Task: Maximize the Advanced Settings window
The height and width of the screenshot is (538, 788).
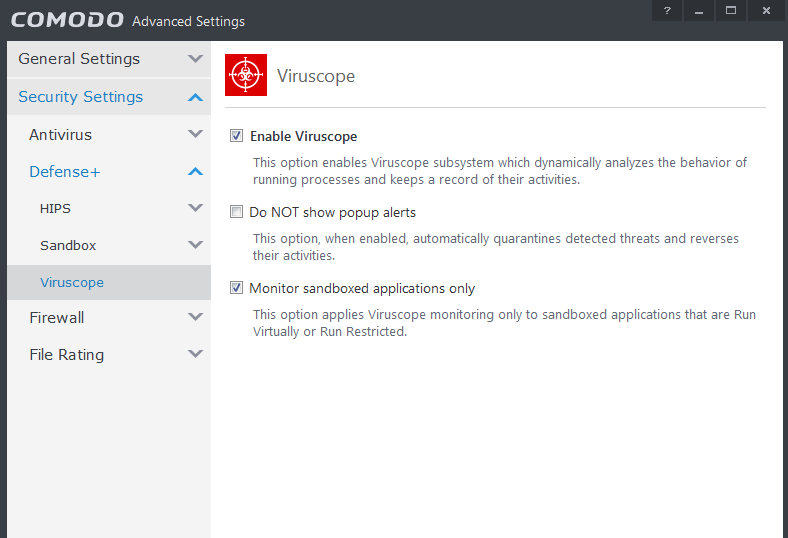Action: coord(731,10)
